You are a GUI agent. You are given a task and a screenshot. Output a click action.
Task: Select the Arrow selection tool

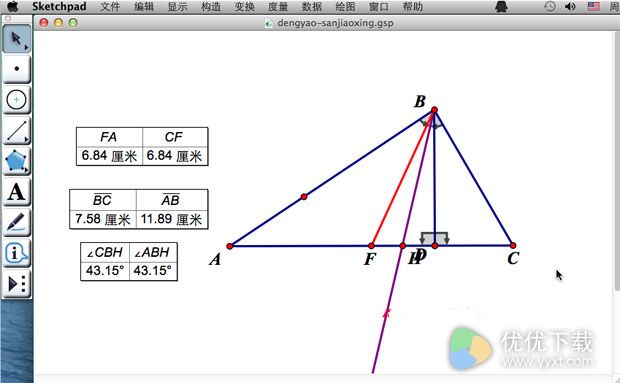coord(17,39)
